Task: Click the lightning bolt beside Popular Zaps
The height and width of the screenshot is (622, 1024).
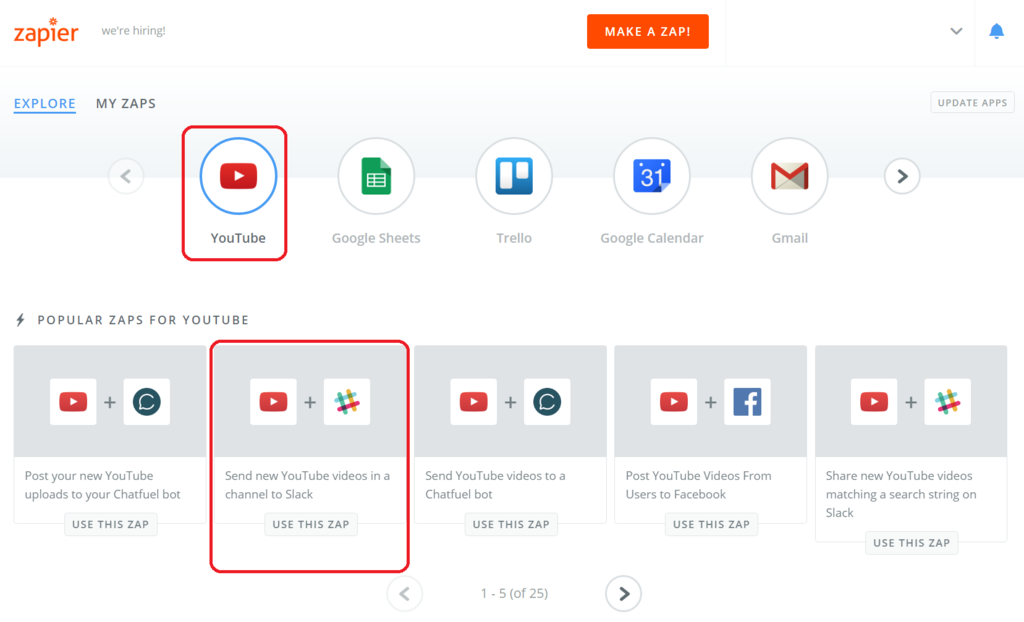Action: (x=20, y=319)
